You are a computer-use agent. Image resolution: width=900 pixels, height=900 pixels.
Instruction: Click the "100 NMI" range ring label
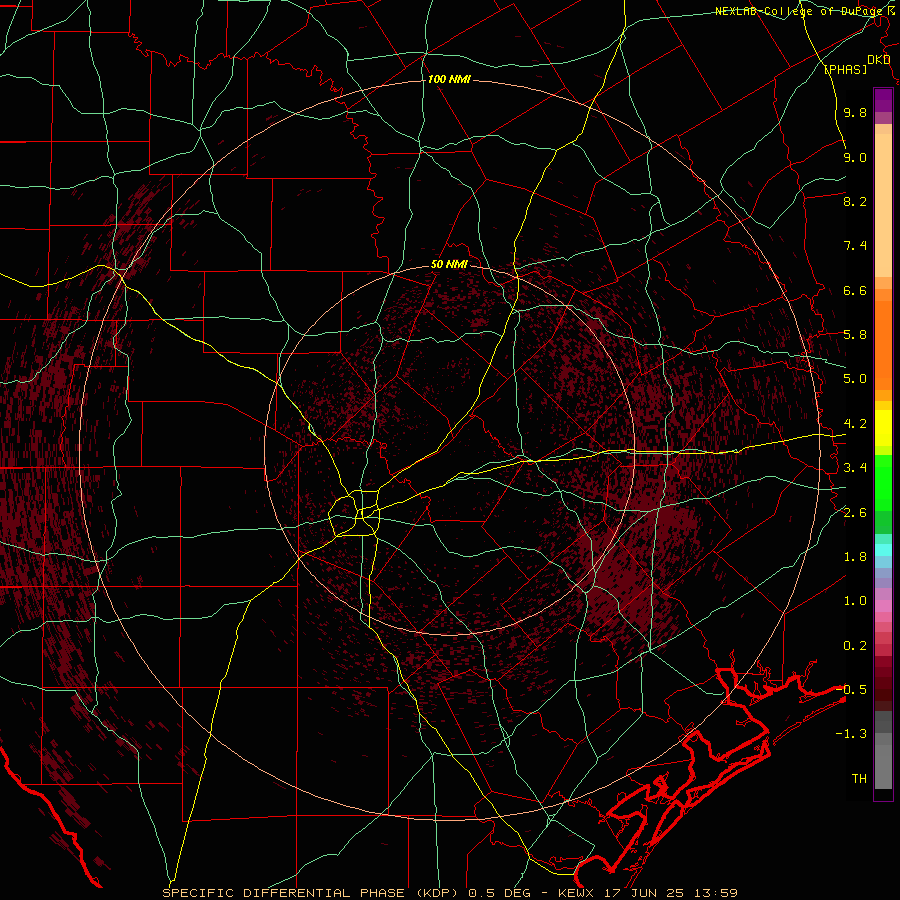pyautogui.click(x=449, y=79)
